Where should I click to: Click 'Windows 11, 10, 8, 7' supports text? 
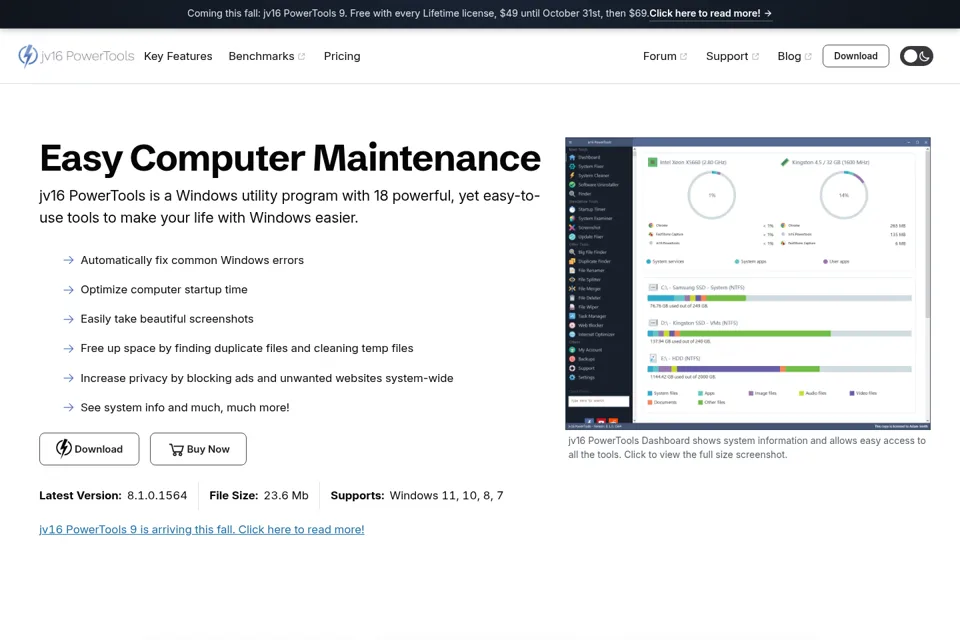tap(446, 495)
